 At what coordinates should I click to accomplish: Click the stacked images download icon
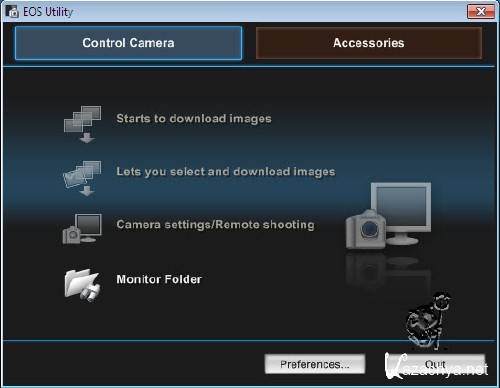pos(83,124)
